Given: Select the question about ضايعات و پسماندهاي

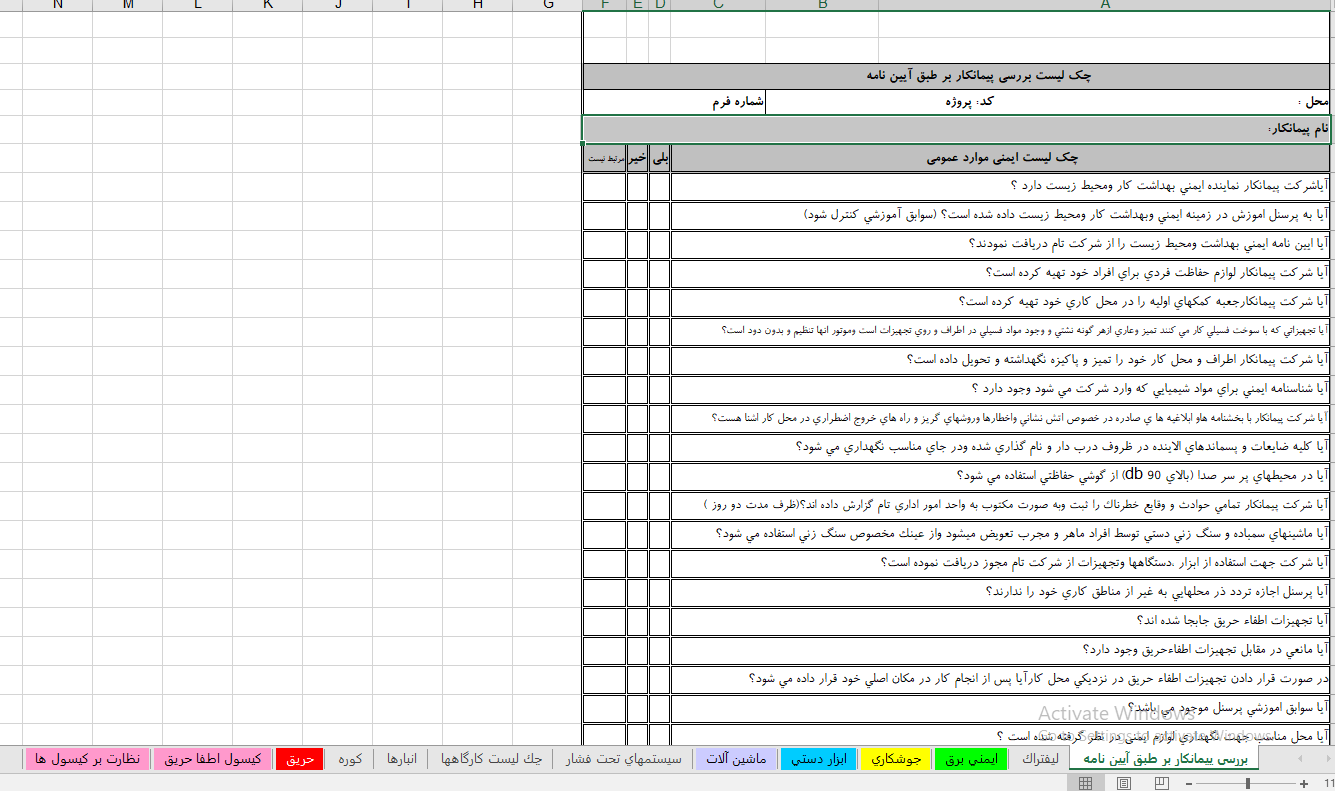Looking at the screenshot, I should click(x=1001, y=447).
